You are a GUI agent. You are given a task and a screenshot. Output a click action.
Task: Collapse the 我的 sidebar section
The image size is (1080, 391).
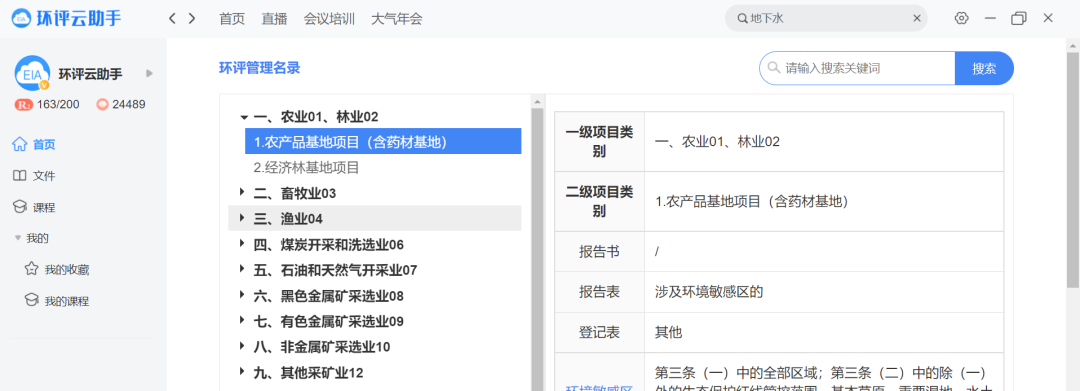click(18, 238)
